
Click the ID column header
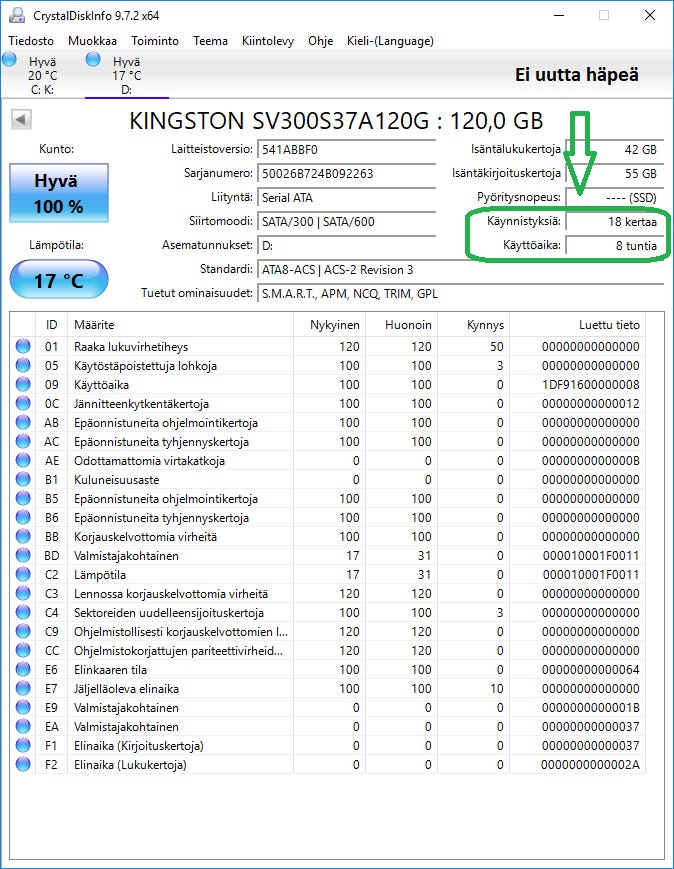(x=52, y=325)
